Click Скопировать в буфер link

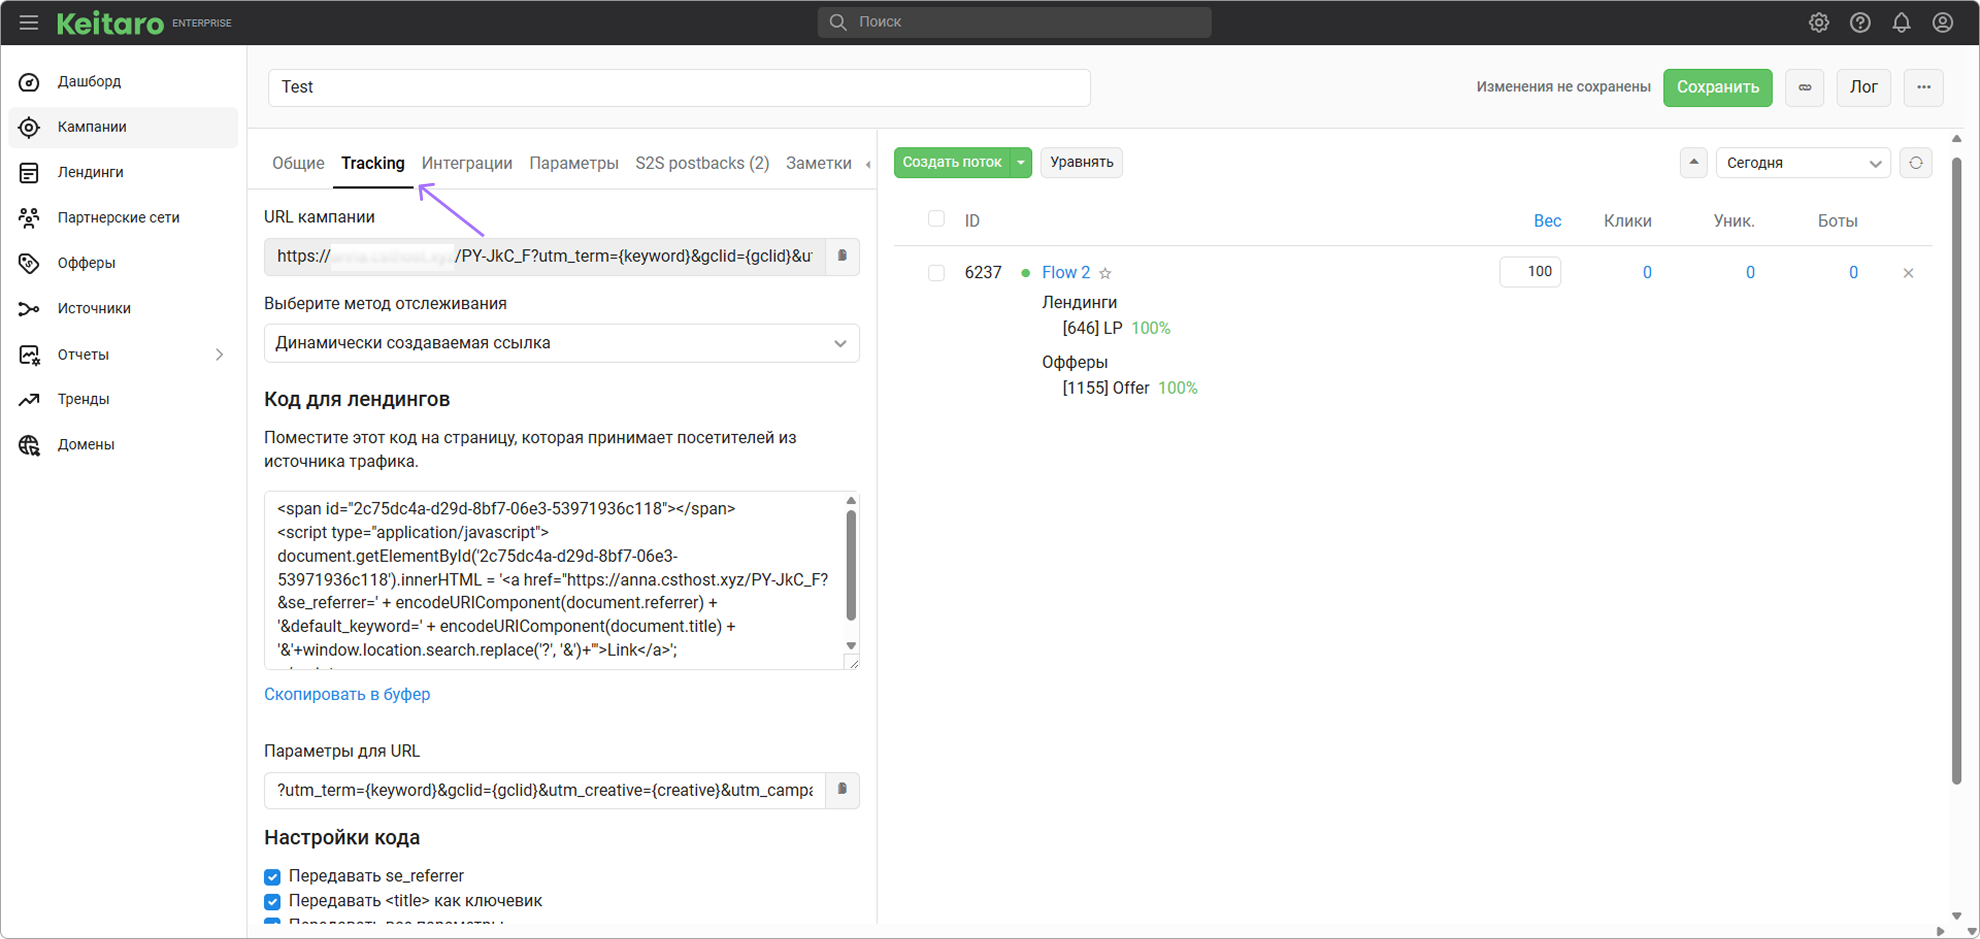pos(347,694)
